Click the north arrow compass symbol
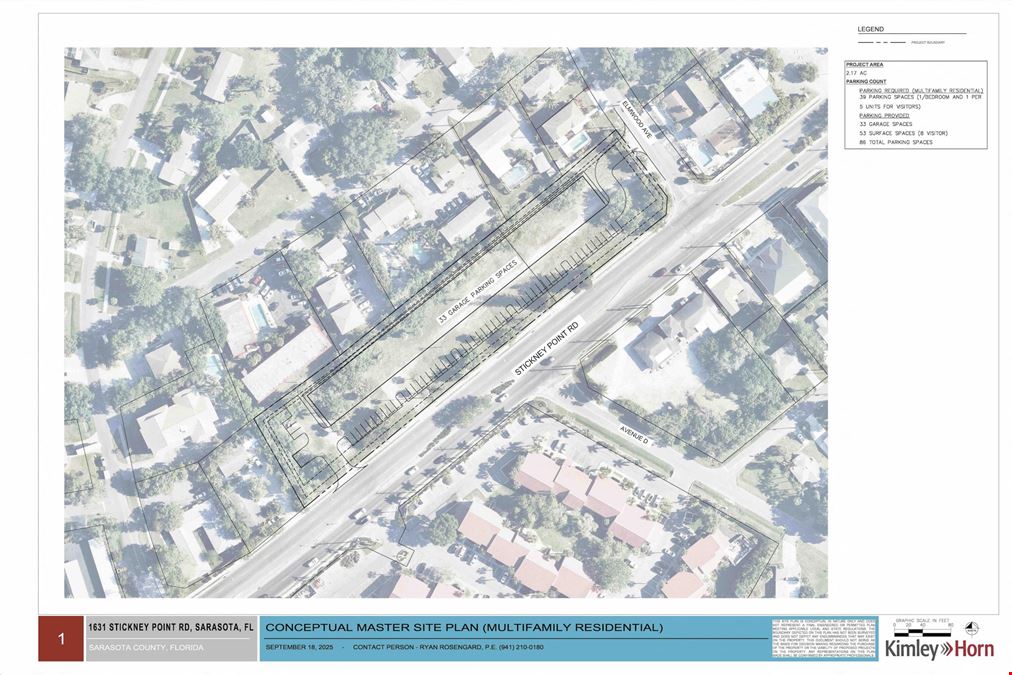This screenshot has width=1012, height=675. pos(971,629)
